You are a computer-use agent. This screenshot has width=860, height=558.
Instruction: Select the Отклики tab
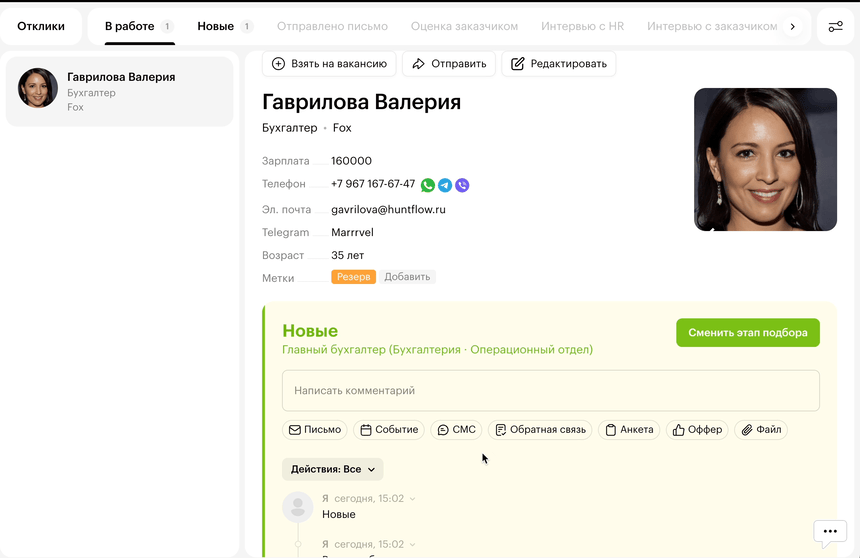click(41, 26)
